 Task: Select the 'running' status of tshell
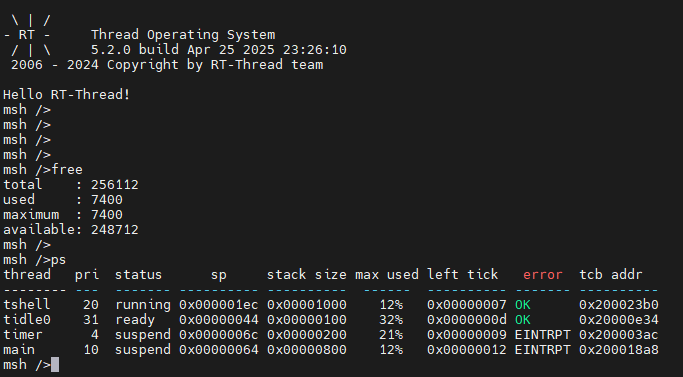click(x=143, y=305)
